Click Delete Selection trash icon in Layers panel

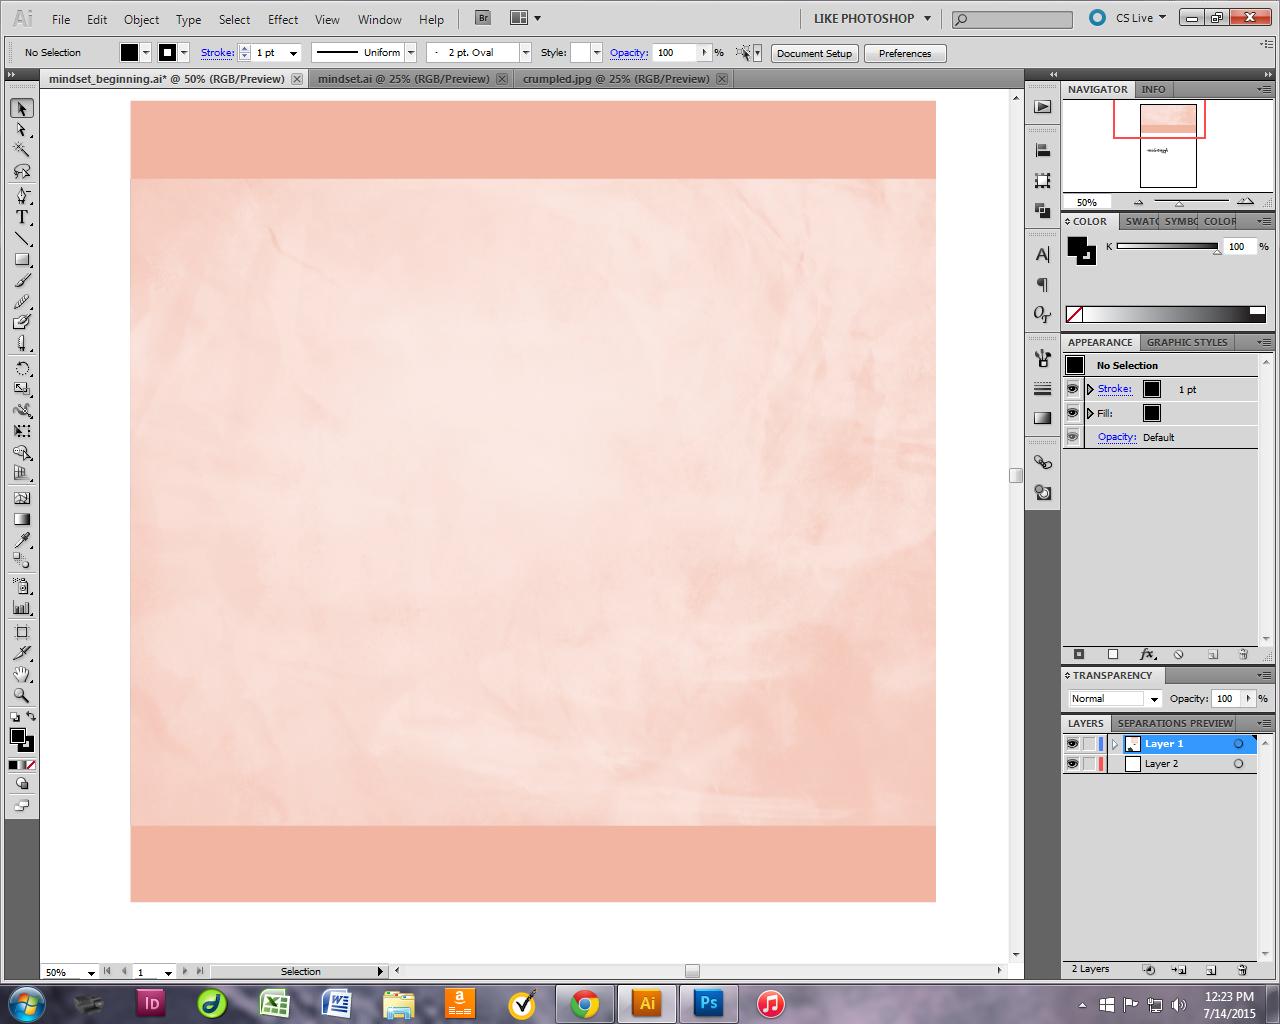pos(1242,970)
